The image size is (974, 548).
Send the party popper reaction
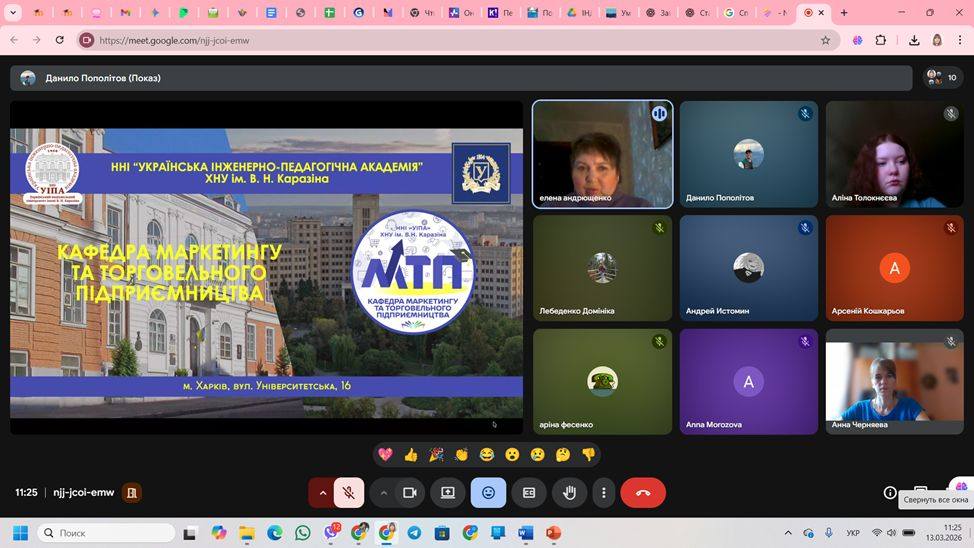[x=436, y=455]
